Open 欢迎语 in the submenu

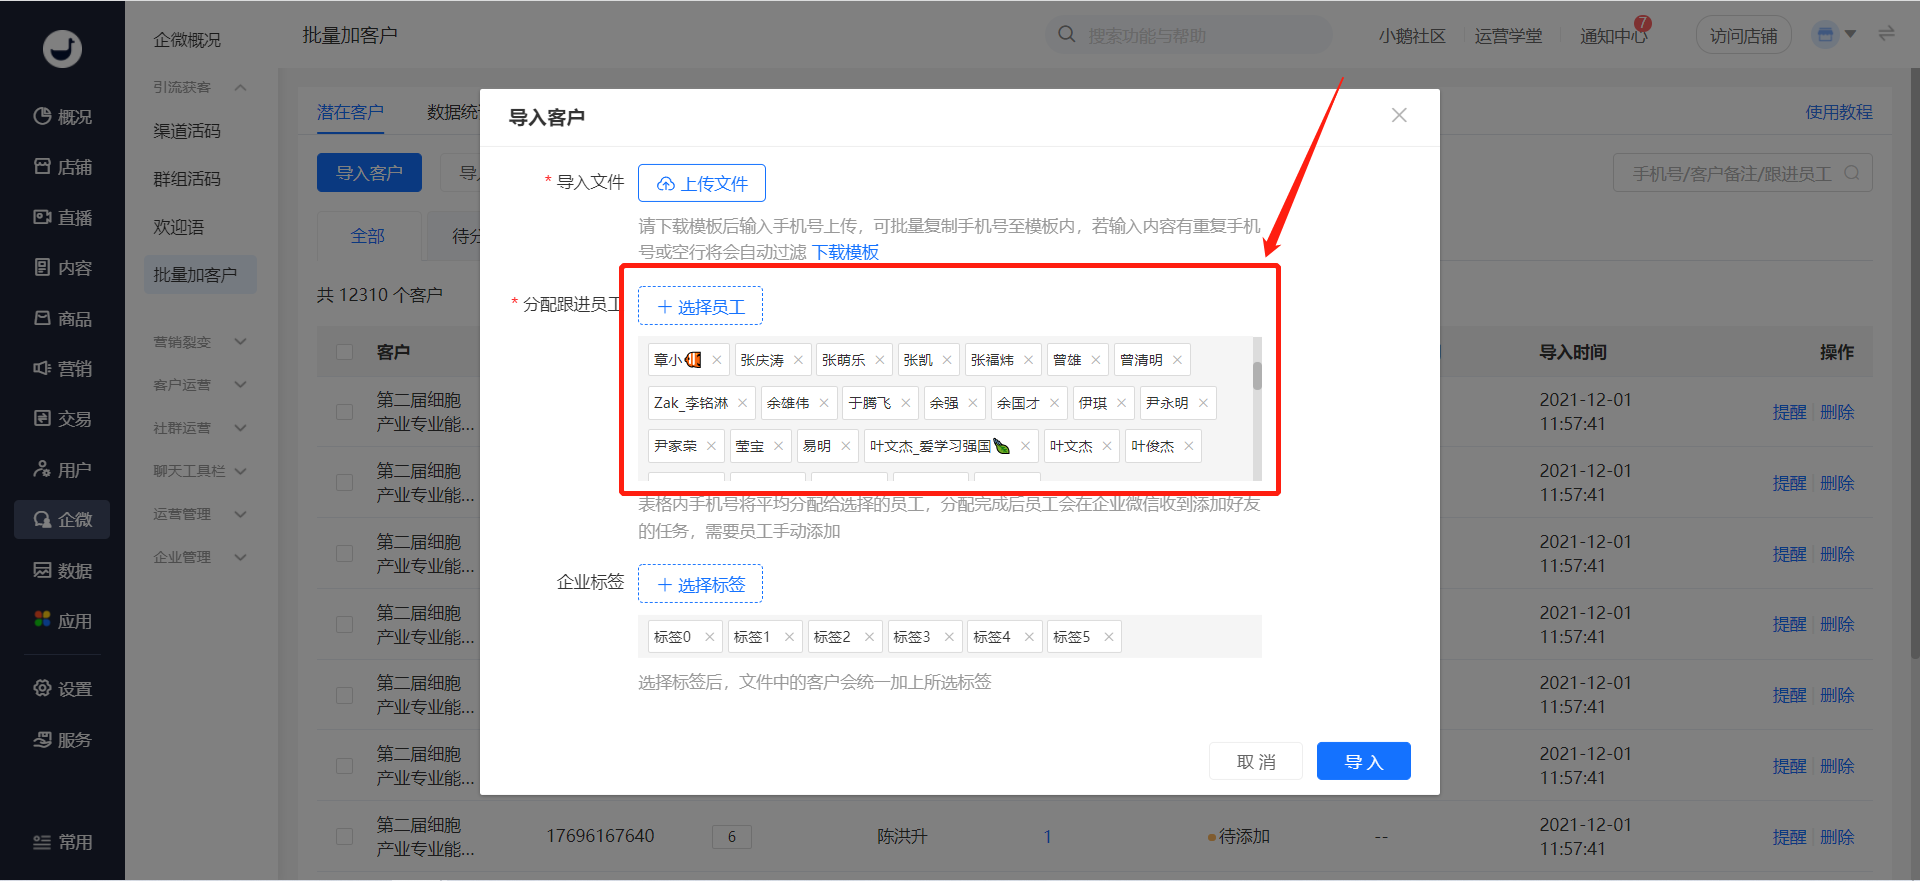tap(179, 227)
